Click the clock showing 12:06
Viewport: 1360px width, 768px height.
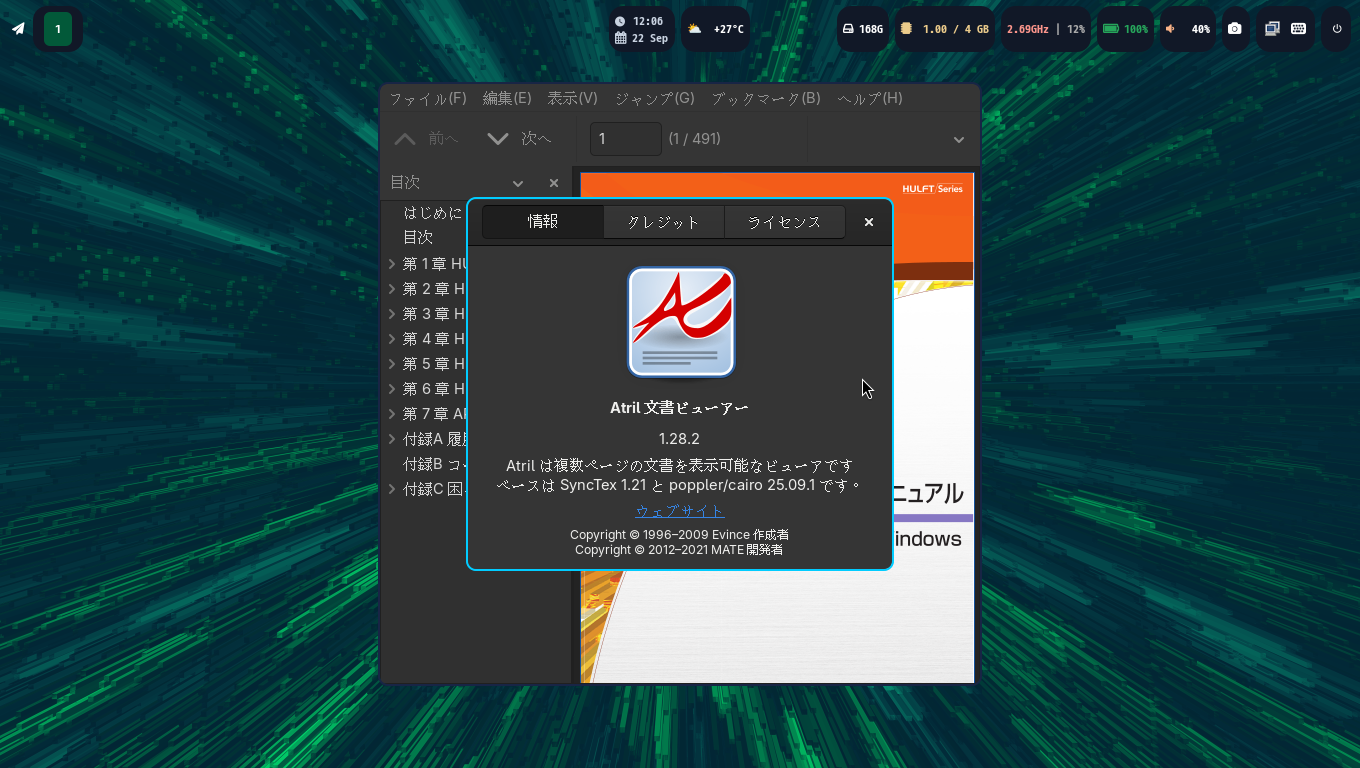639,21
